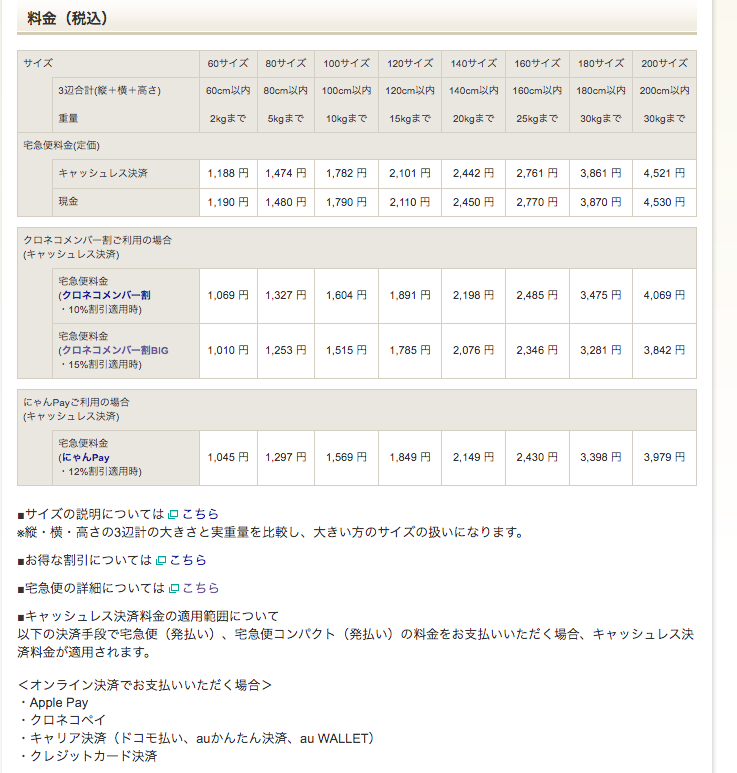The width and height of the screenshot is (737, 773).
Task: Click cash price 3,870 円
Action: (601, 202)
